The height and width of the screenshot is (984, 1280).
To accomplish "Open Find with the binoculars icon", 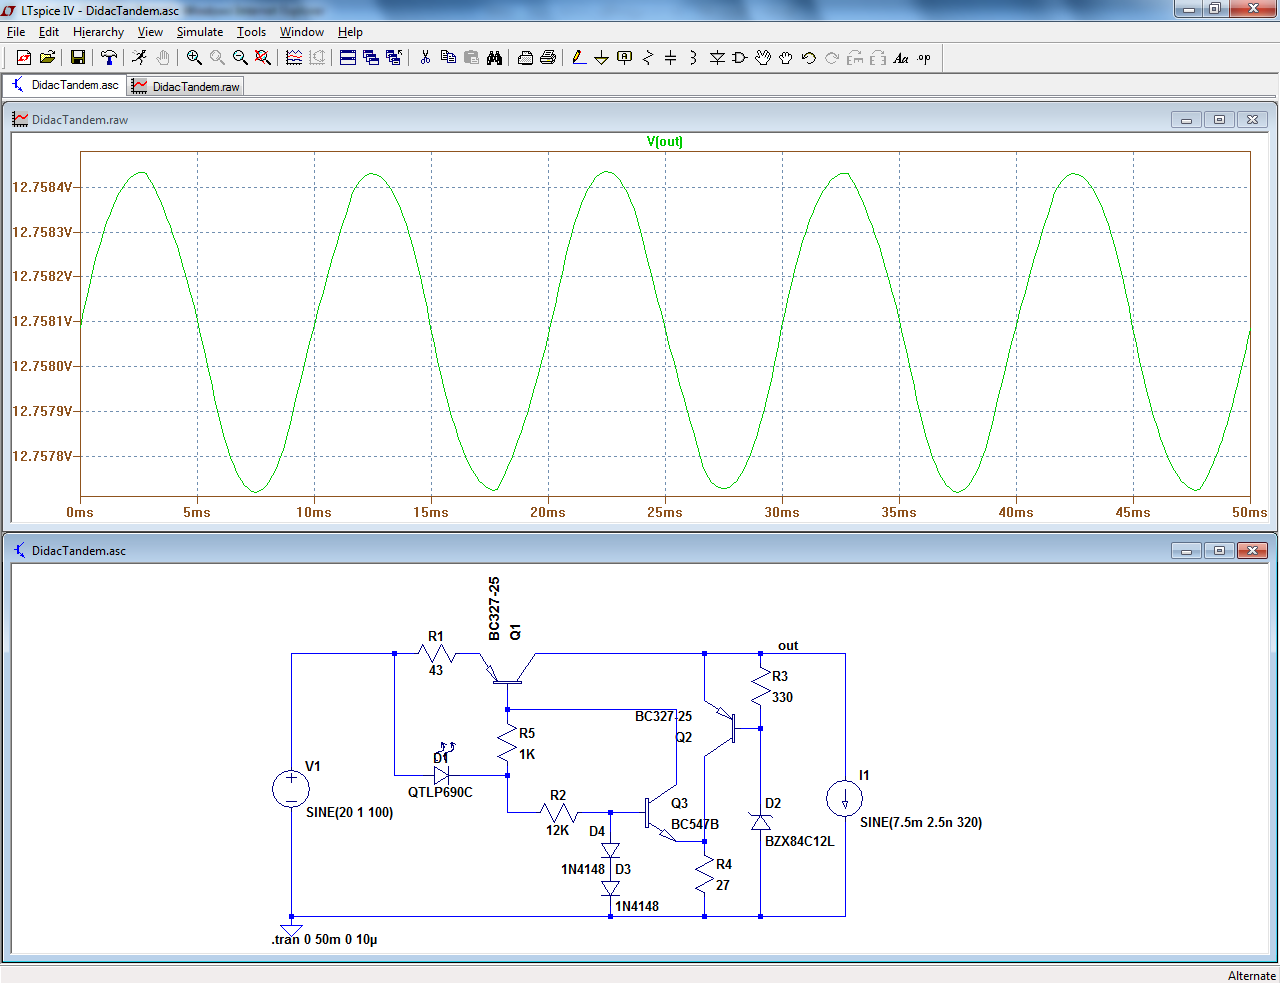I will pos(494,58).
